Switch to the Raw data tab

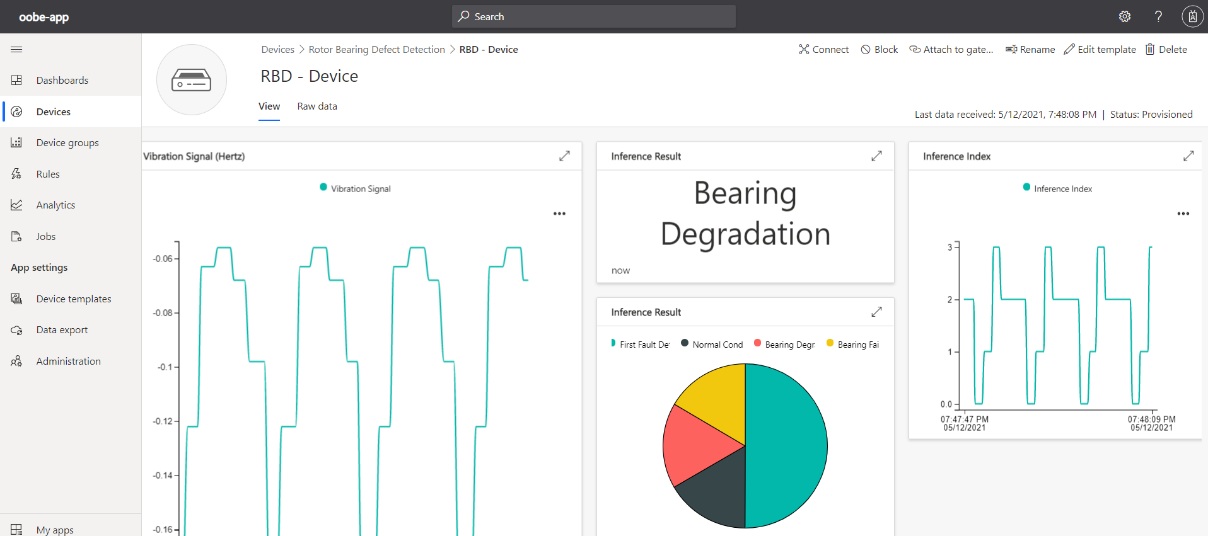click(317, 106)
